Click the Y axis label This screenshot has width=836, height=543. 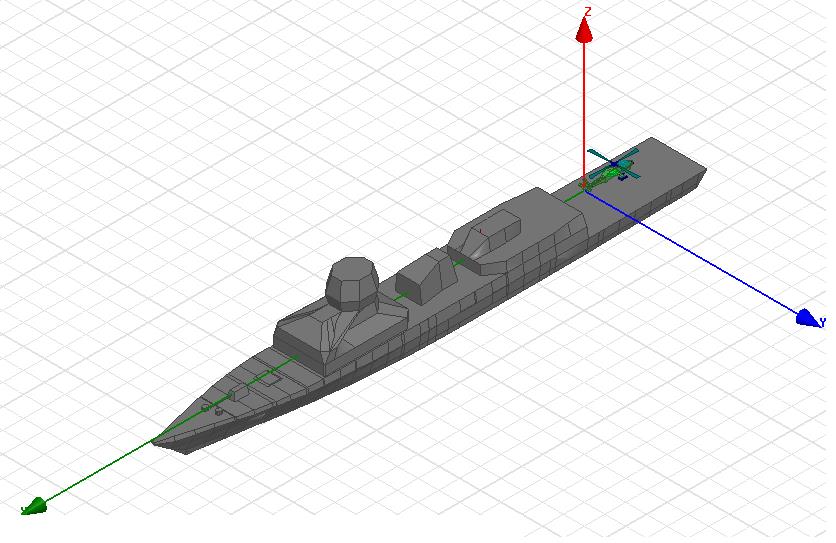(x=823, y=322)
